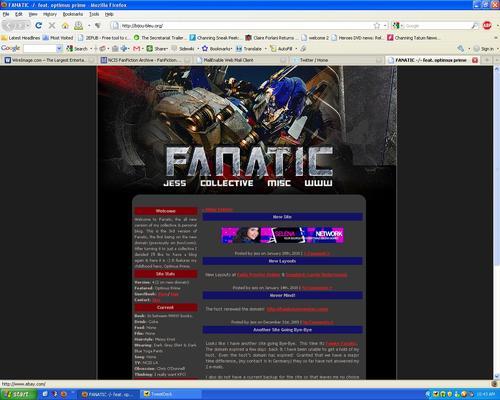500x400 pixels.
Task: Show desktop via quick launch icon
Action: coord(45,394)
